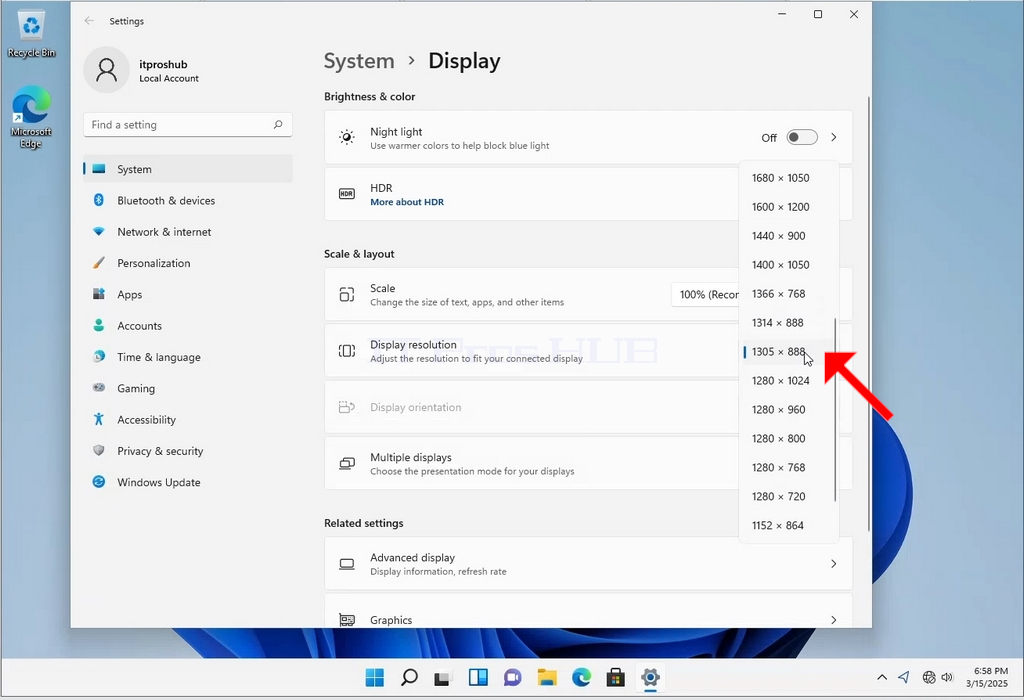Viewport: 1024px width, 700px height.
Task: Open the Recycle Bin desktop icon
Action: pos(31,34)
